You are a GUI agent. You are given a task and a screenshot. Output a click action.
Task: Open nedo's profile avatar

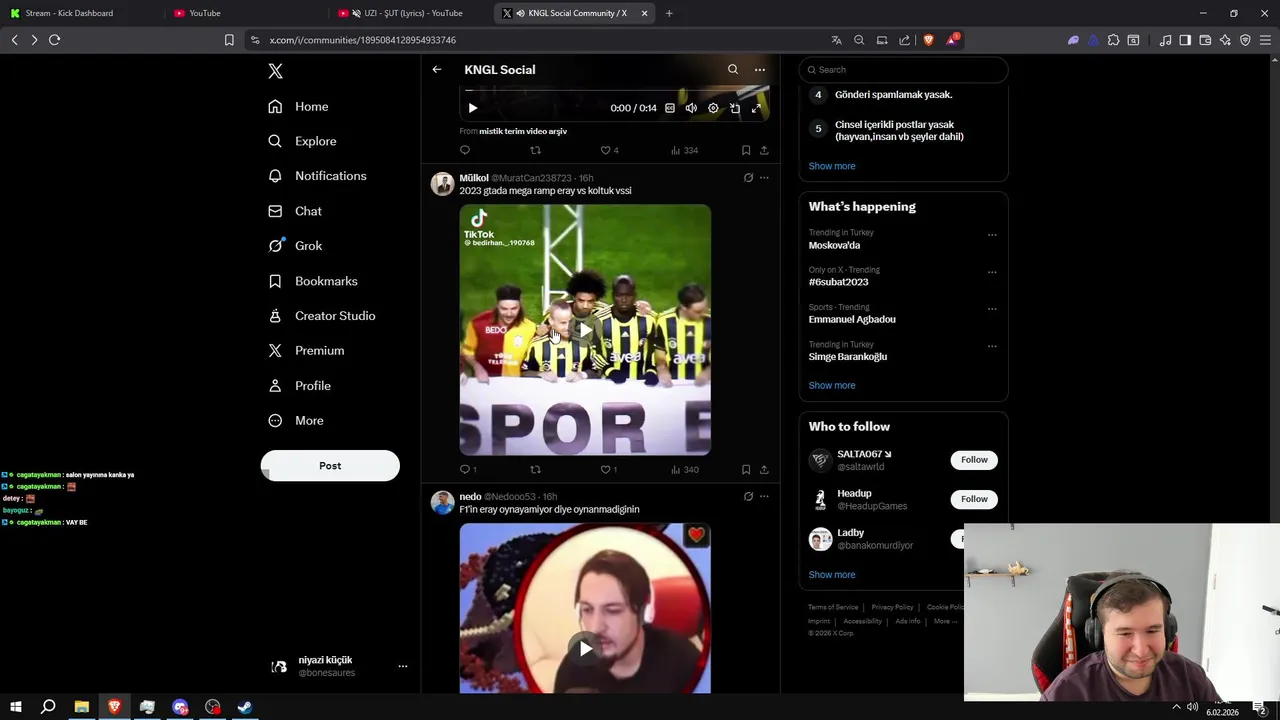click(442, 502)
